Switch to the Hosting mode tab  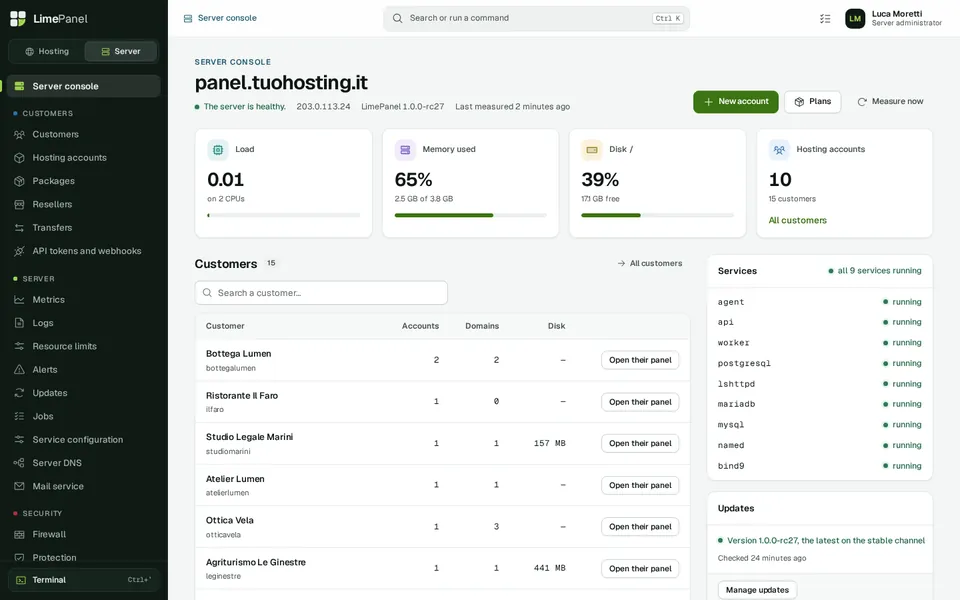(47, 51)
